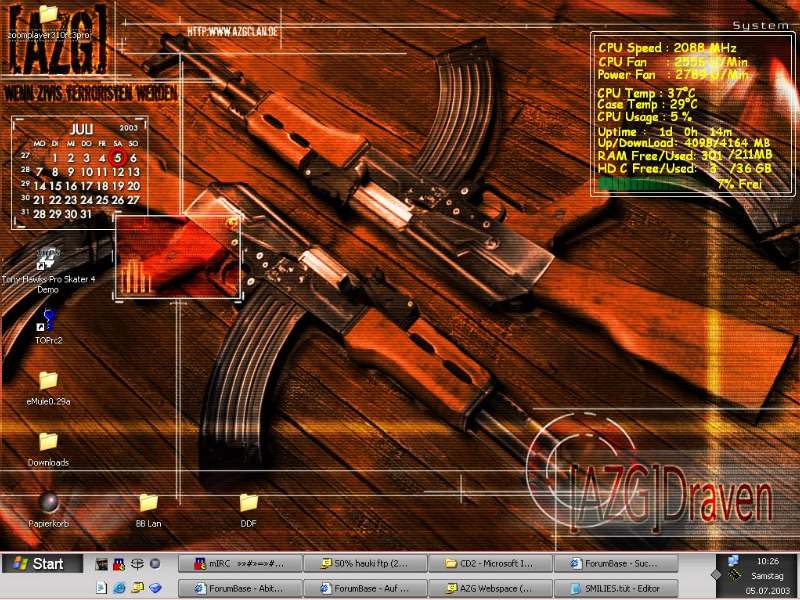This screenshot has height=600, width=800.
Task: Click the RAM Free/Used: 301 /211MB line
Action: (x=685, y=155)
